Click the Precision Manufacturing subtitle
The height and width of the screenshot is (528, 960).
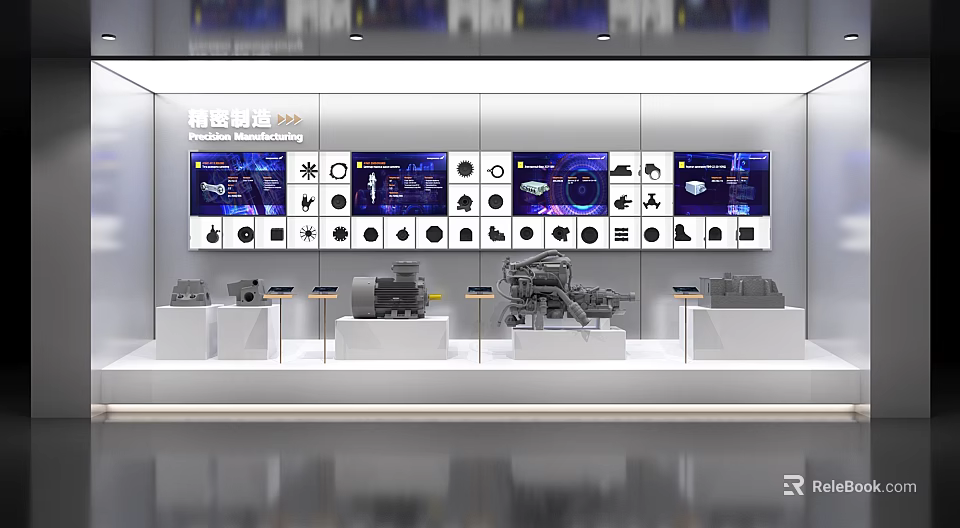246,137
